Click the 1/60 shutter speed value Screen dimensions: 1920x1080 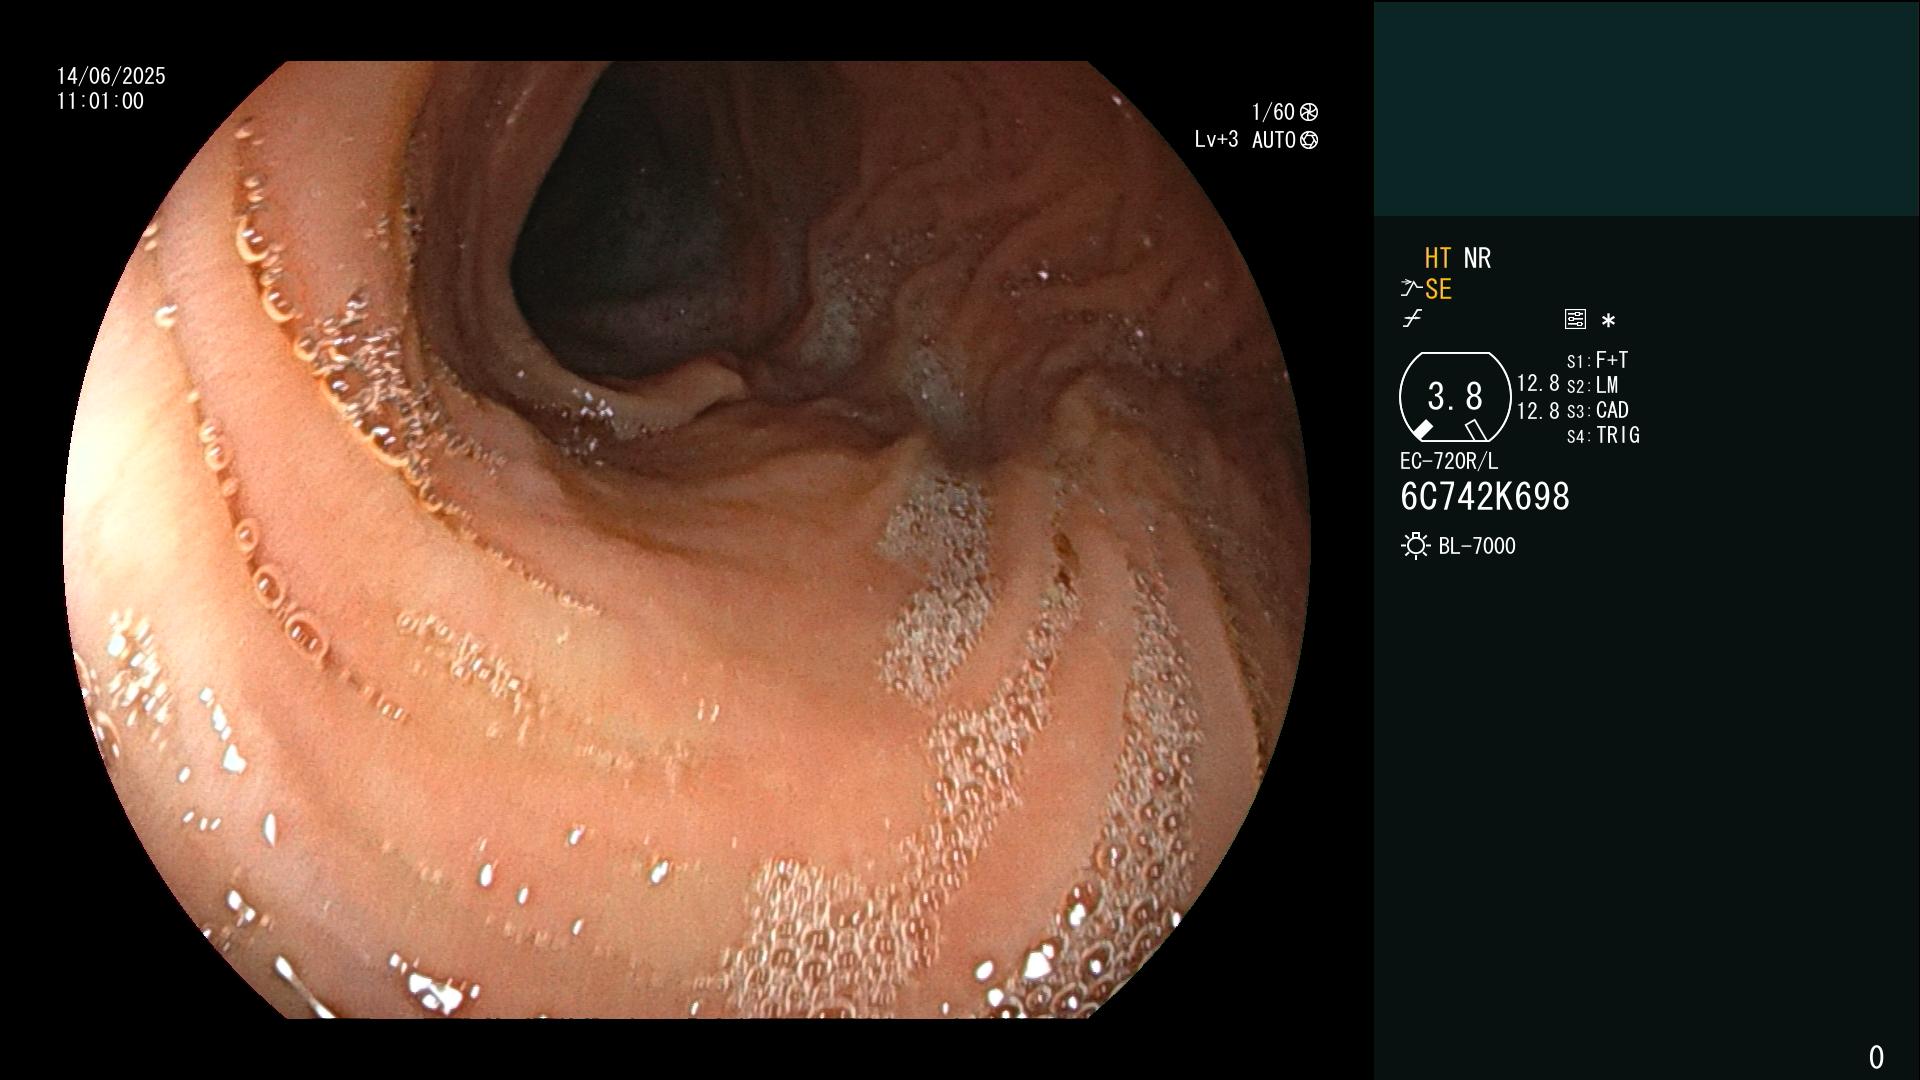tap(1273, 112)
